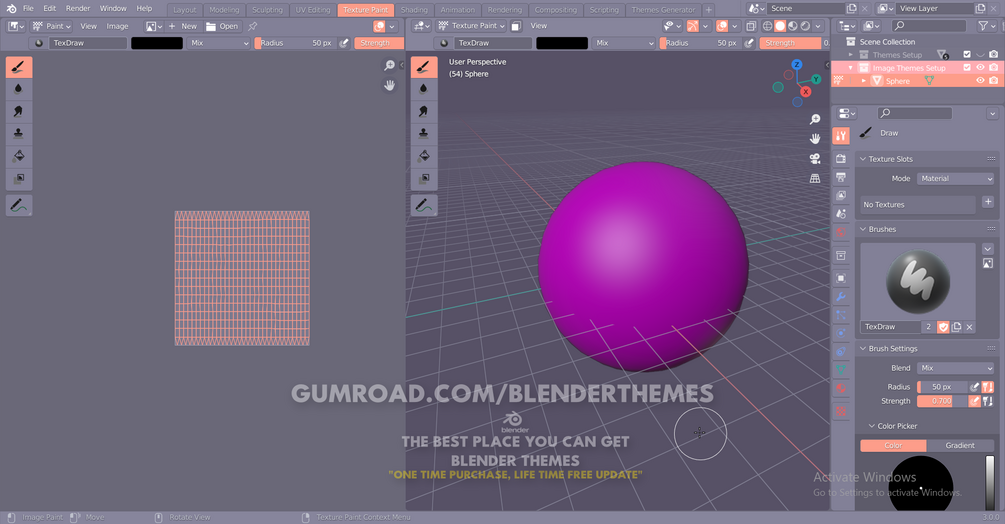The width and height of the screenshot is (1005, 524).
Task: Click the Open image button
Action: point(222,26)
